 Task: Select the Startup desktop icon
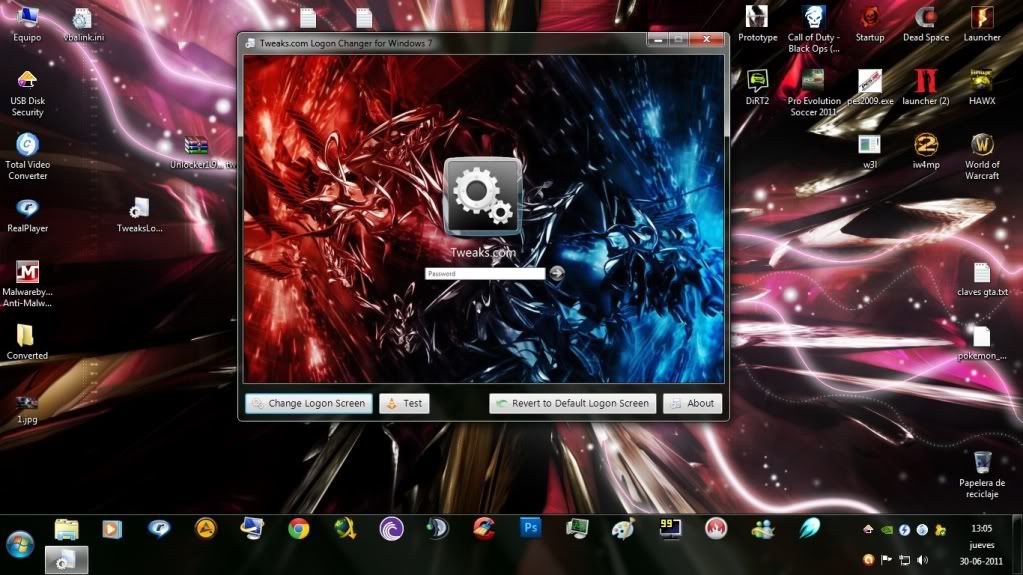[x=870, y=23]
